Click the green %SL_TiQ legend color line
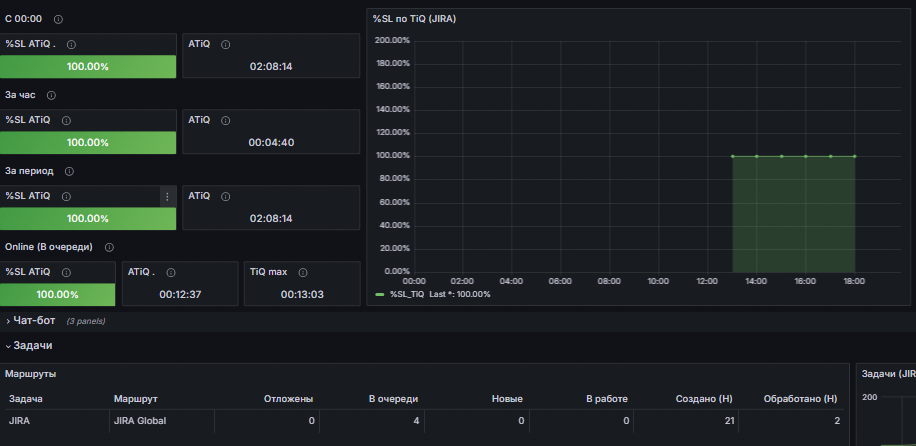This screenshot has width=916, height=446. 380,294
